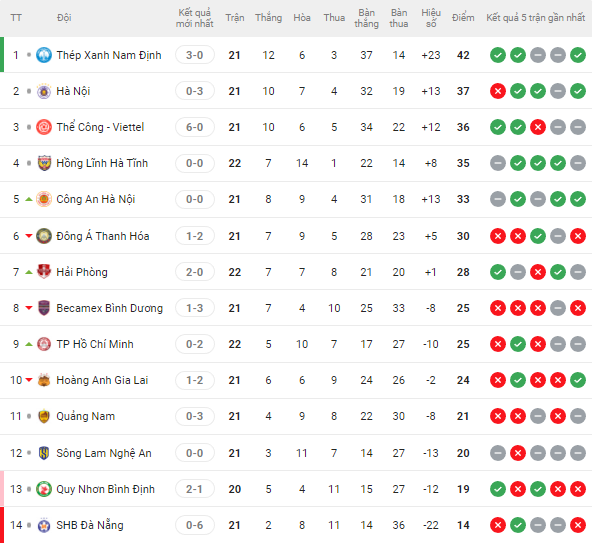Click the Hà Nội club crest icon
The image size is (594, 545).
(44, 91)
